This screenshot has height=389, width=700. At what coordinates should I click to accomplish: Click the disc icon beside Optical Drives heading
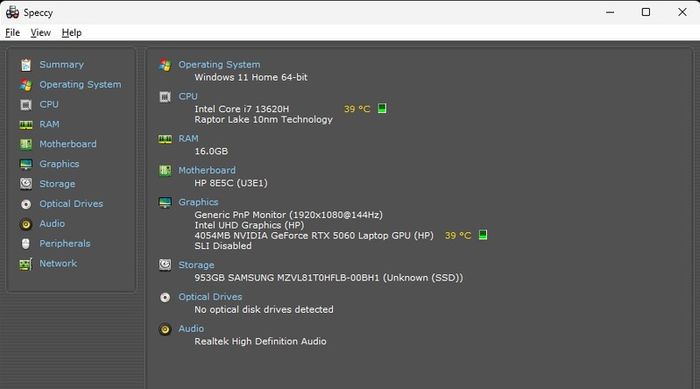(165, 297)
